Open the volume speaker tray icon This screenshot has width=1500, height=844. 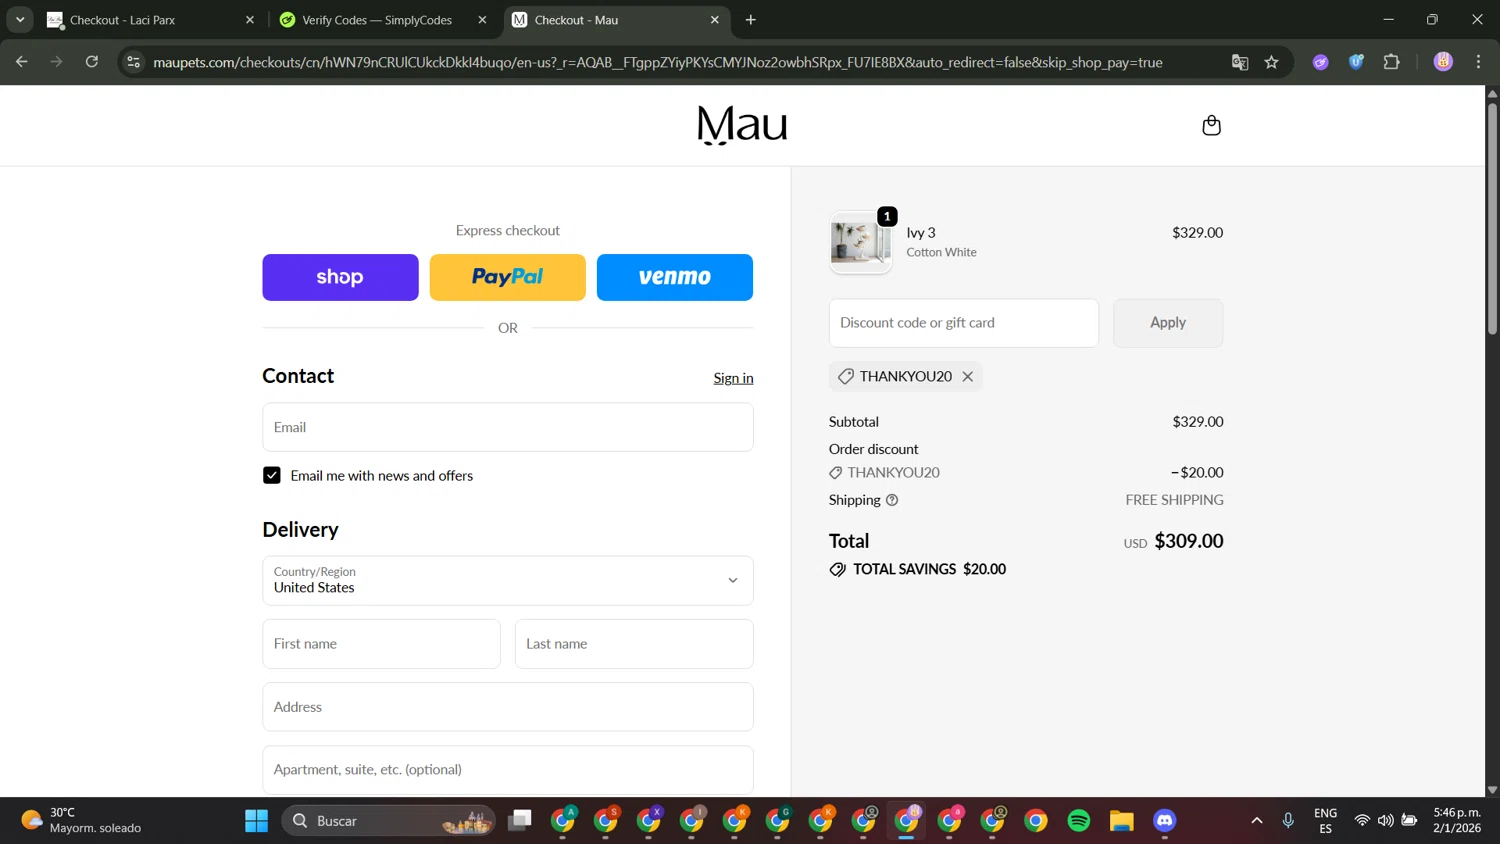(x=1385, y=821)
